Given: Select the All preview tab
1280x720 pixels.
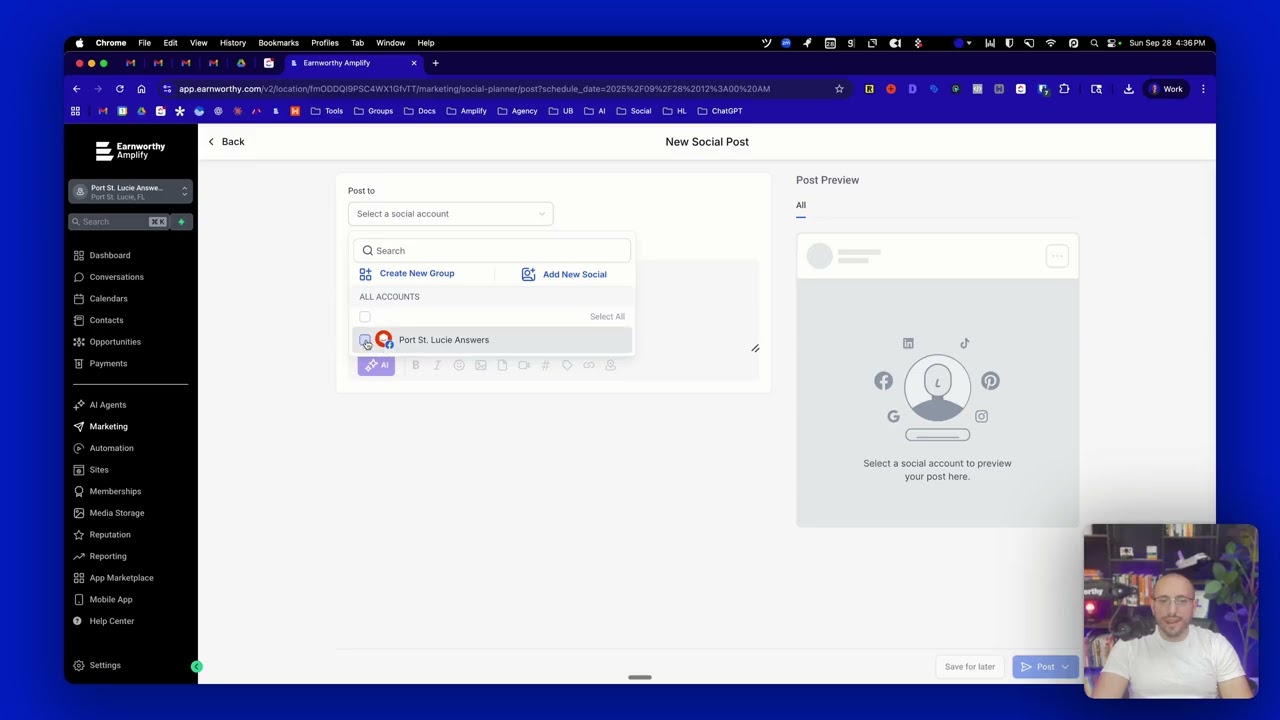Looking at the screenshot, I should pos(801,205).
